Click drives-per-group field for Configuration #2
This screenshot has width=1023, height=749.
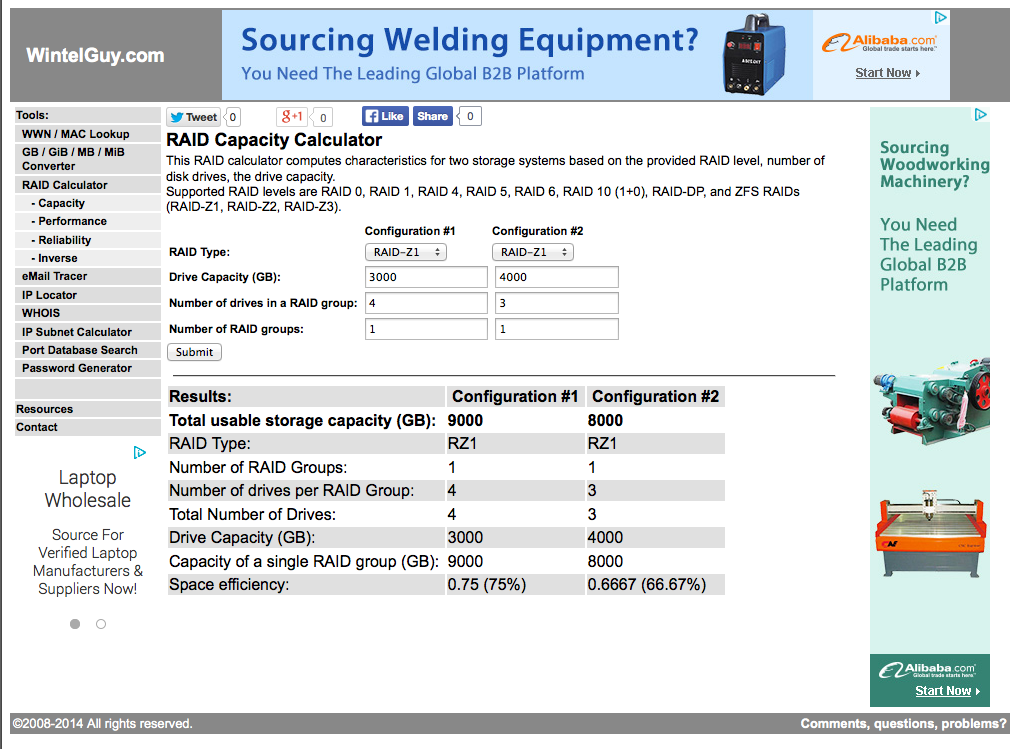click(557, 303)
